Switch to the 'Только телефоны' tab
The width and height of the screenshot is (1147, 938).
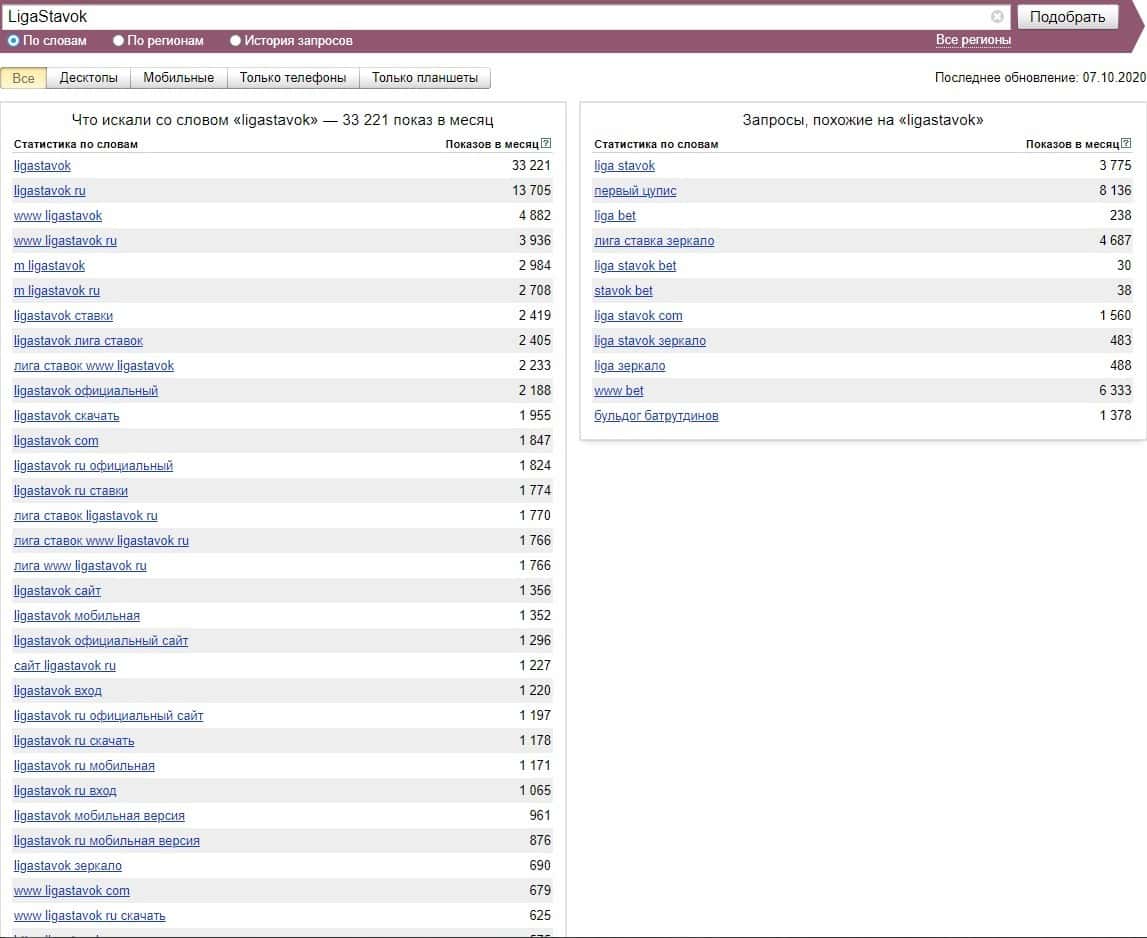coord(293,78)
